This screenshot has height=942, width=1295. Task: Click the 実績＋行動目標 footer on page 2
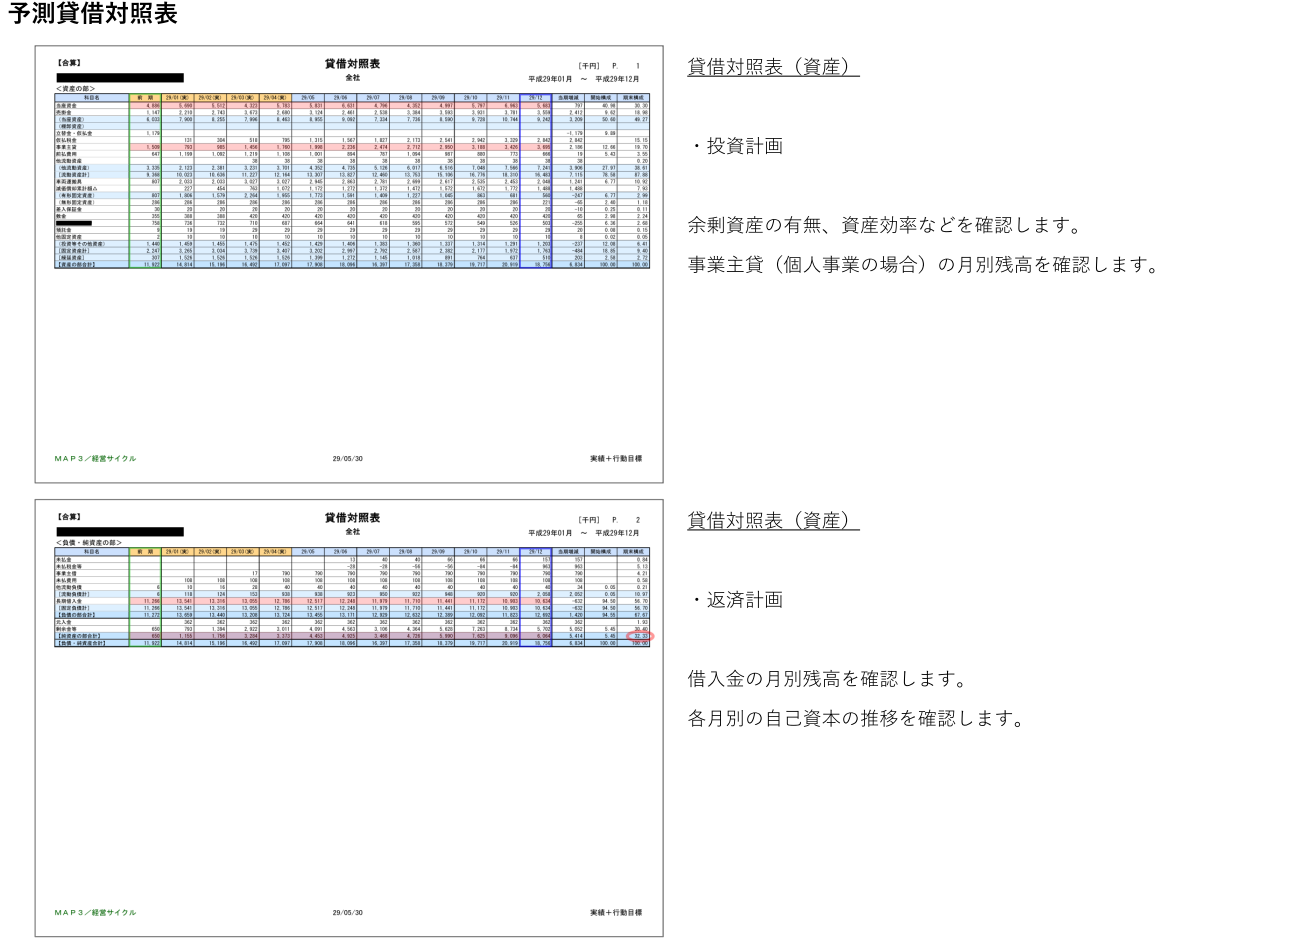click(616, 913)
